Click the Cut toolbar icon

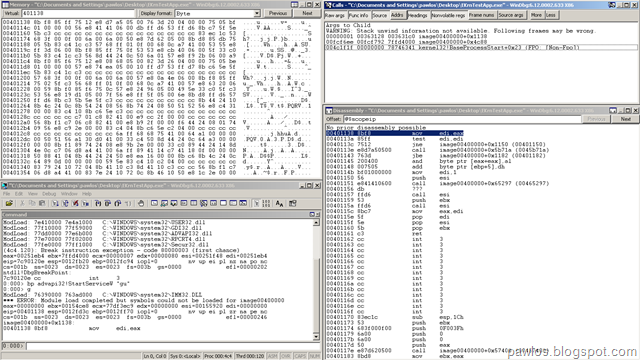(22, 203)
